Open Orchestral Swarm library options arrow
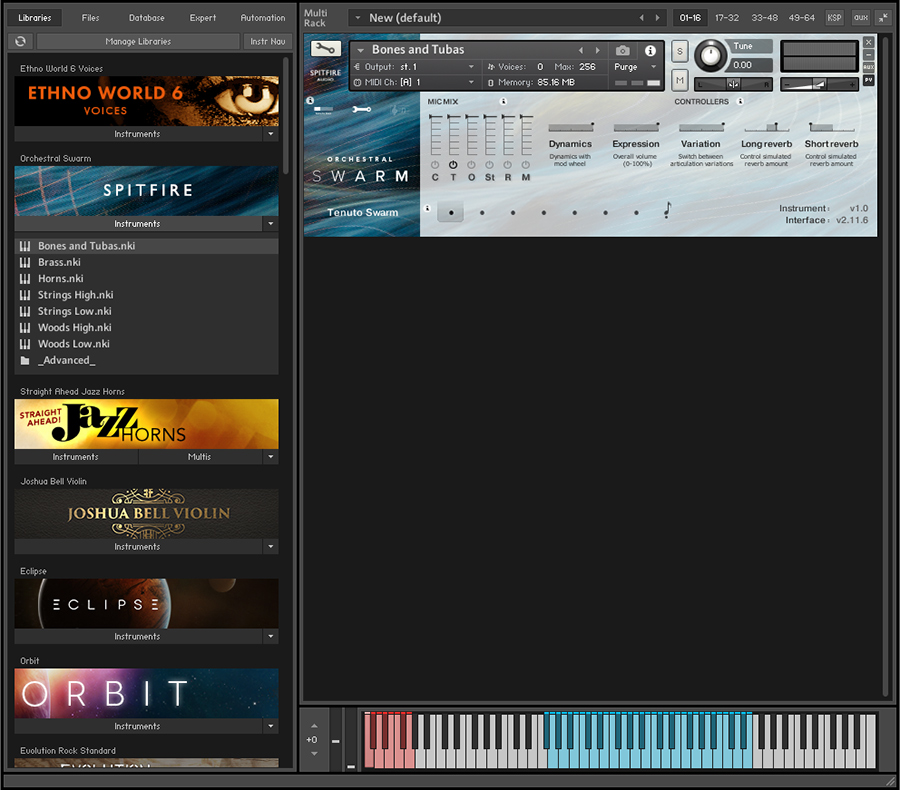 [271, 223]
